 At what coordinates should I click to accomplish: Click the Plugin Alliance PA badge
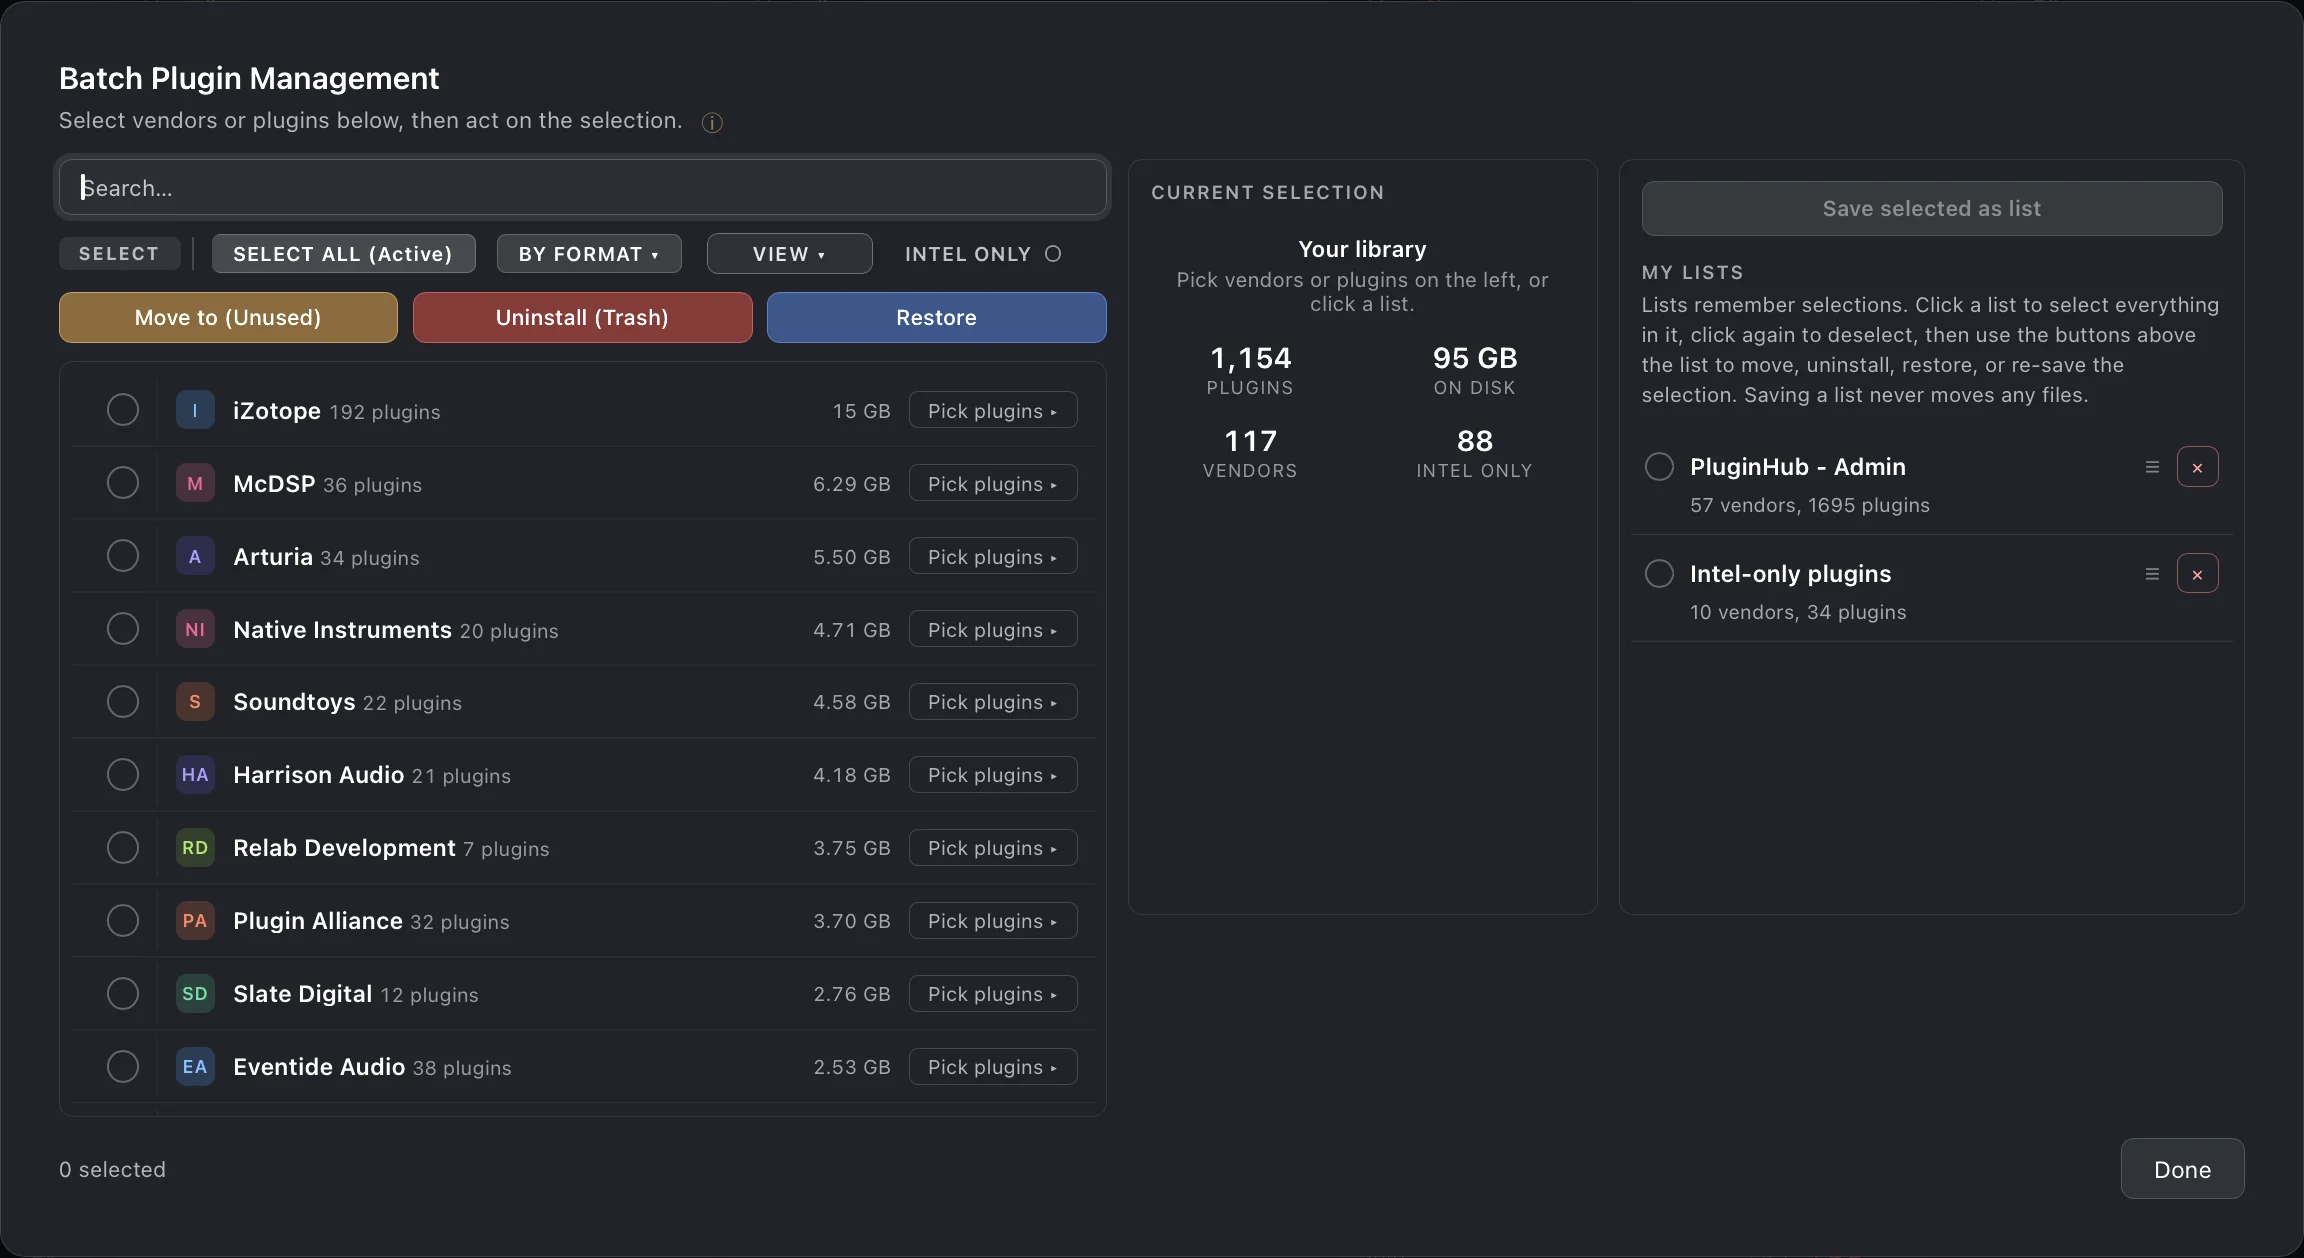click(195, 921)
